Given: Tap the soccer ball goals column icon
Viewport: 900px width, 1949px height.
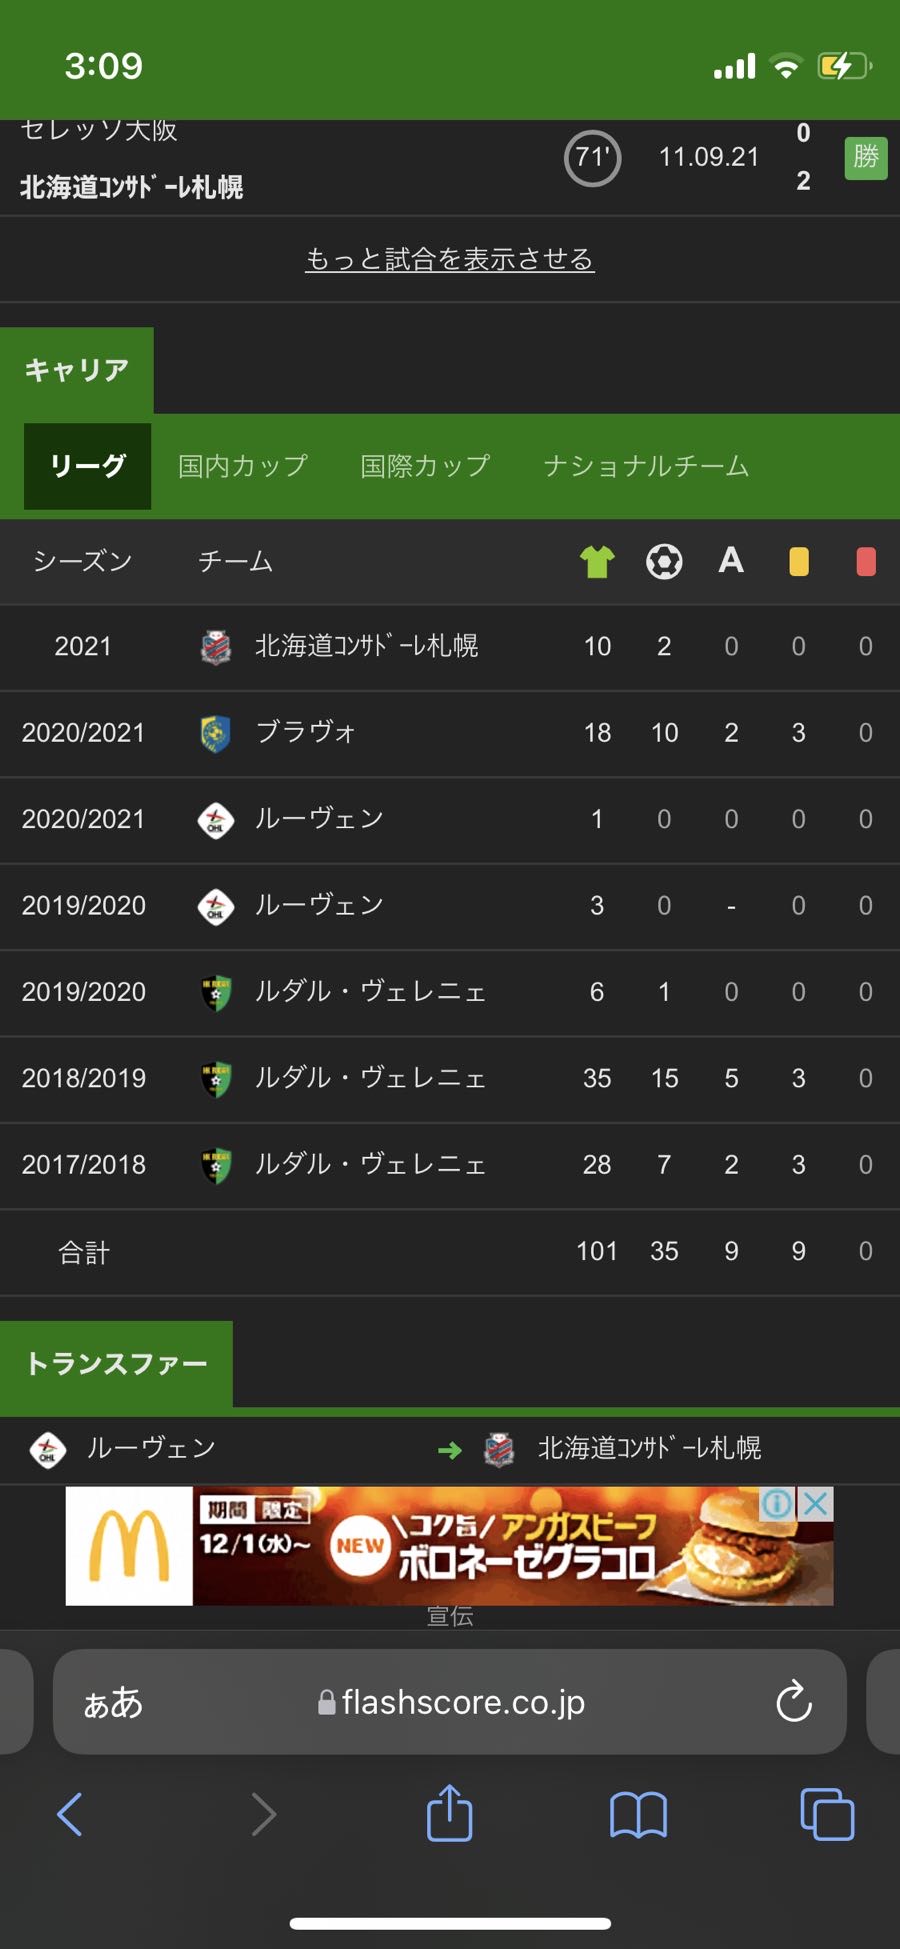Looking at the screenshot, I should click(x=664, y=562).
